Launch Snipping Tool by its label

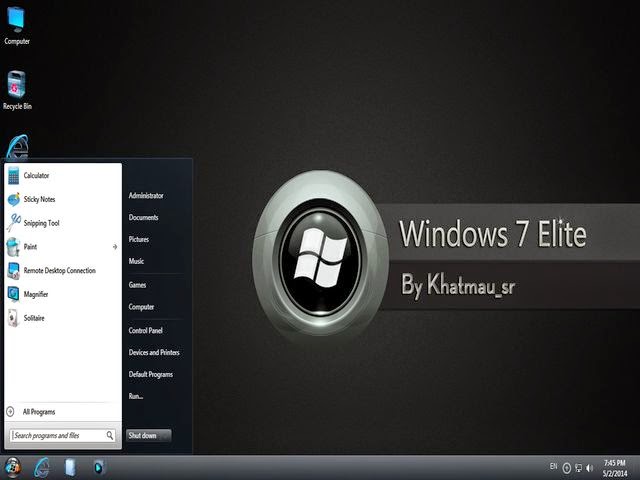tap(41, 223)
